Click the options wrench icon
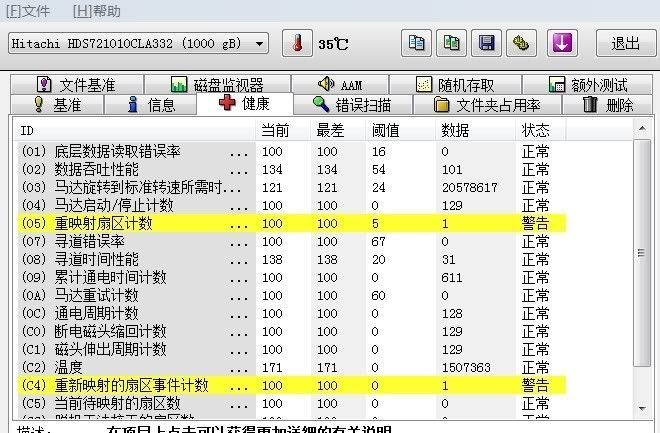The height and width of the screenshot is (433, 660). click(521, 43)
